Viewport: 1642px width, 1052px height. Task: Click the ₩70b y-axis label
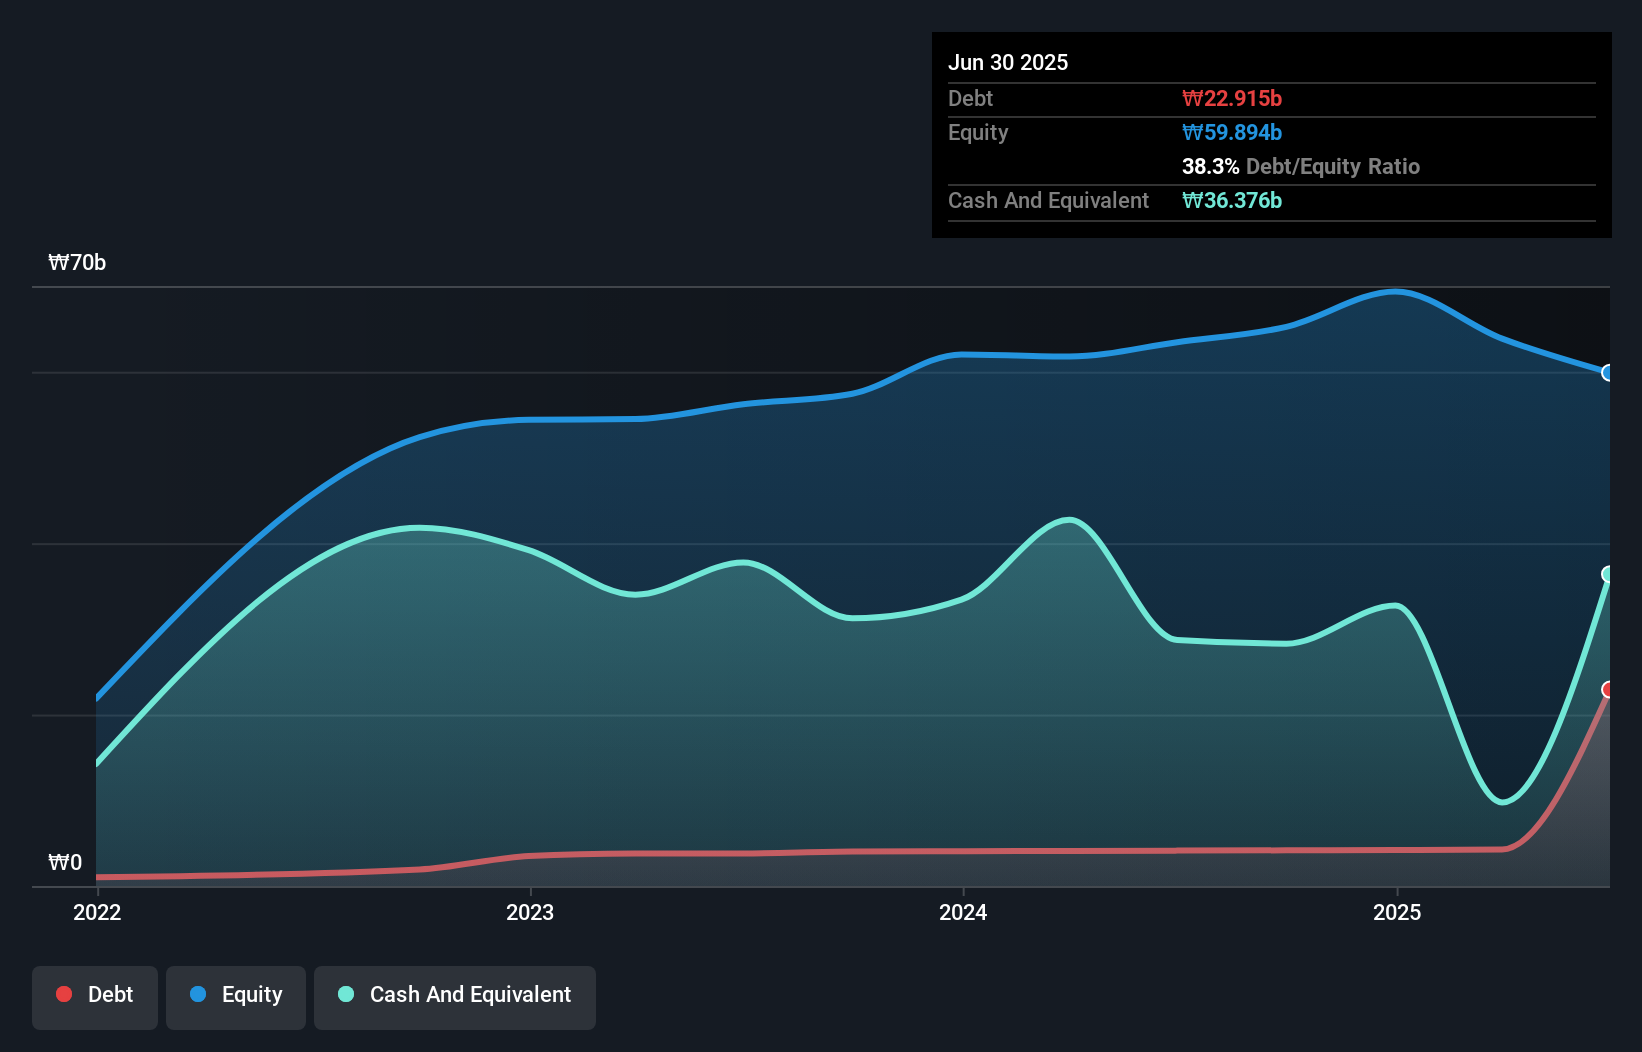coord(77,263)
